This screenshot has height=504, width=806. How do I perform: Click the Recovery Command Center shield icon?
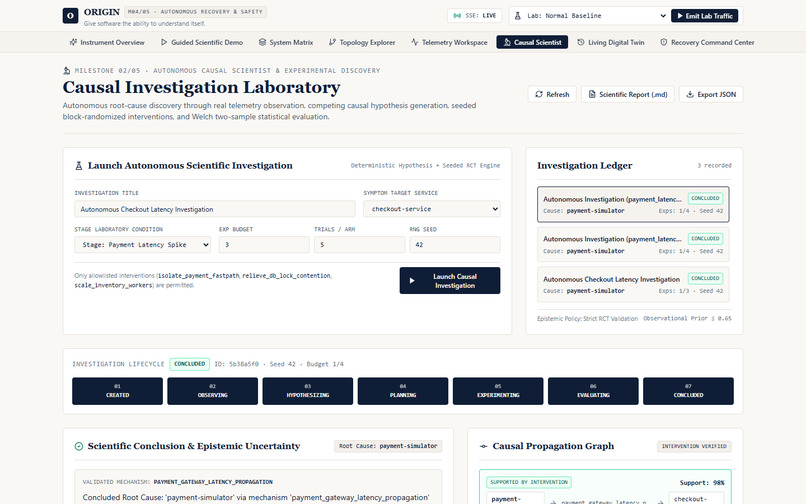(x=664, y=42)
